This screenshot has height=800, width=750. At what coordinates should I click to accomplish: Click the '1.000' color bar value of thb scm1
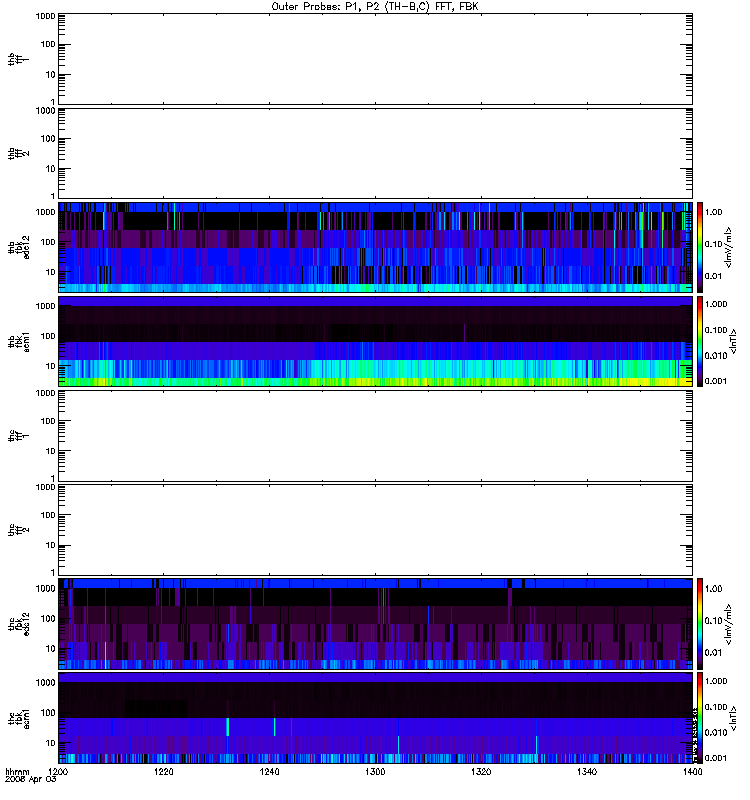coord(716,304)
